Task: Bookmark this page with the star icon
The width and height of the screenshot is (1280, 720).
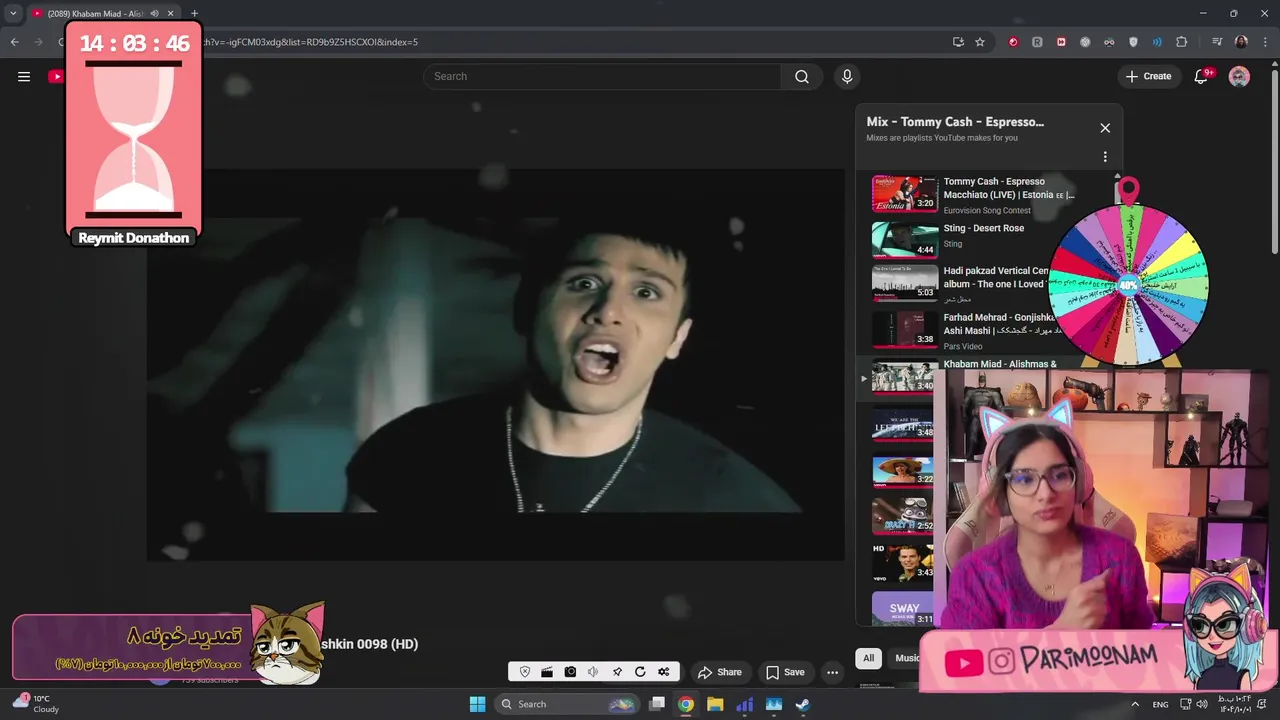Action: point(980,42)
